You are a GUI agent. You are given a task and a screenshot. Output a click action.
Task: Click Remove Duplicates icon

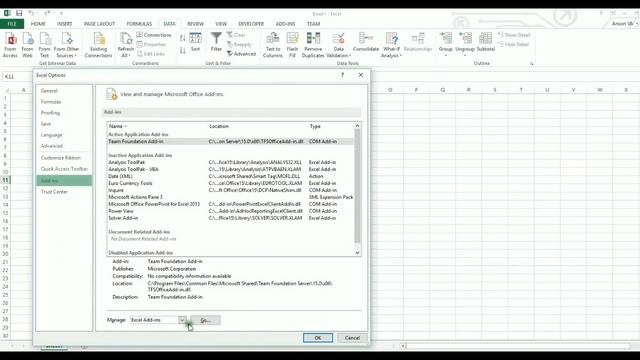point(313,45)
